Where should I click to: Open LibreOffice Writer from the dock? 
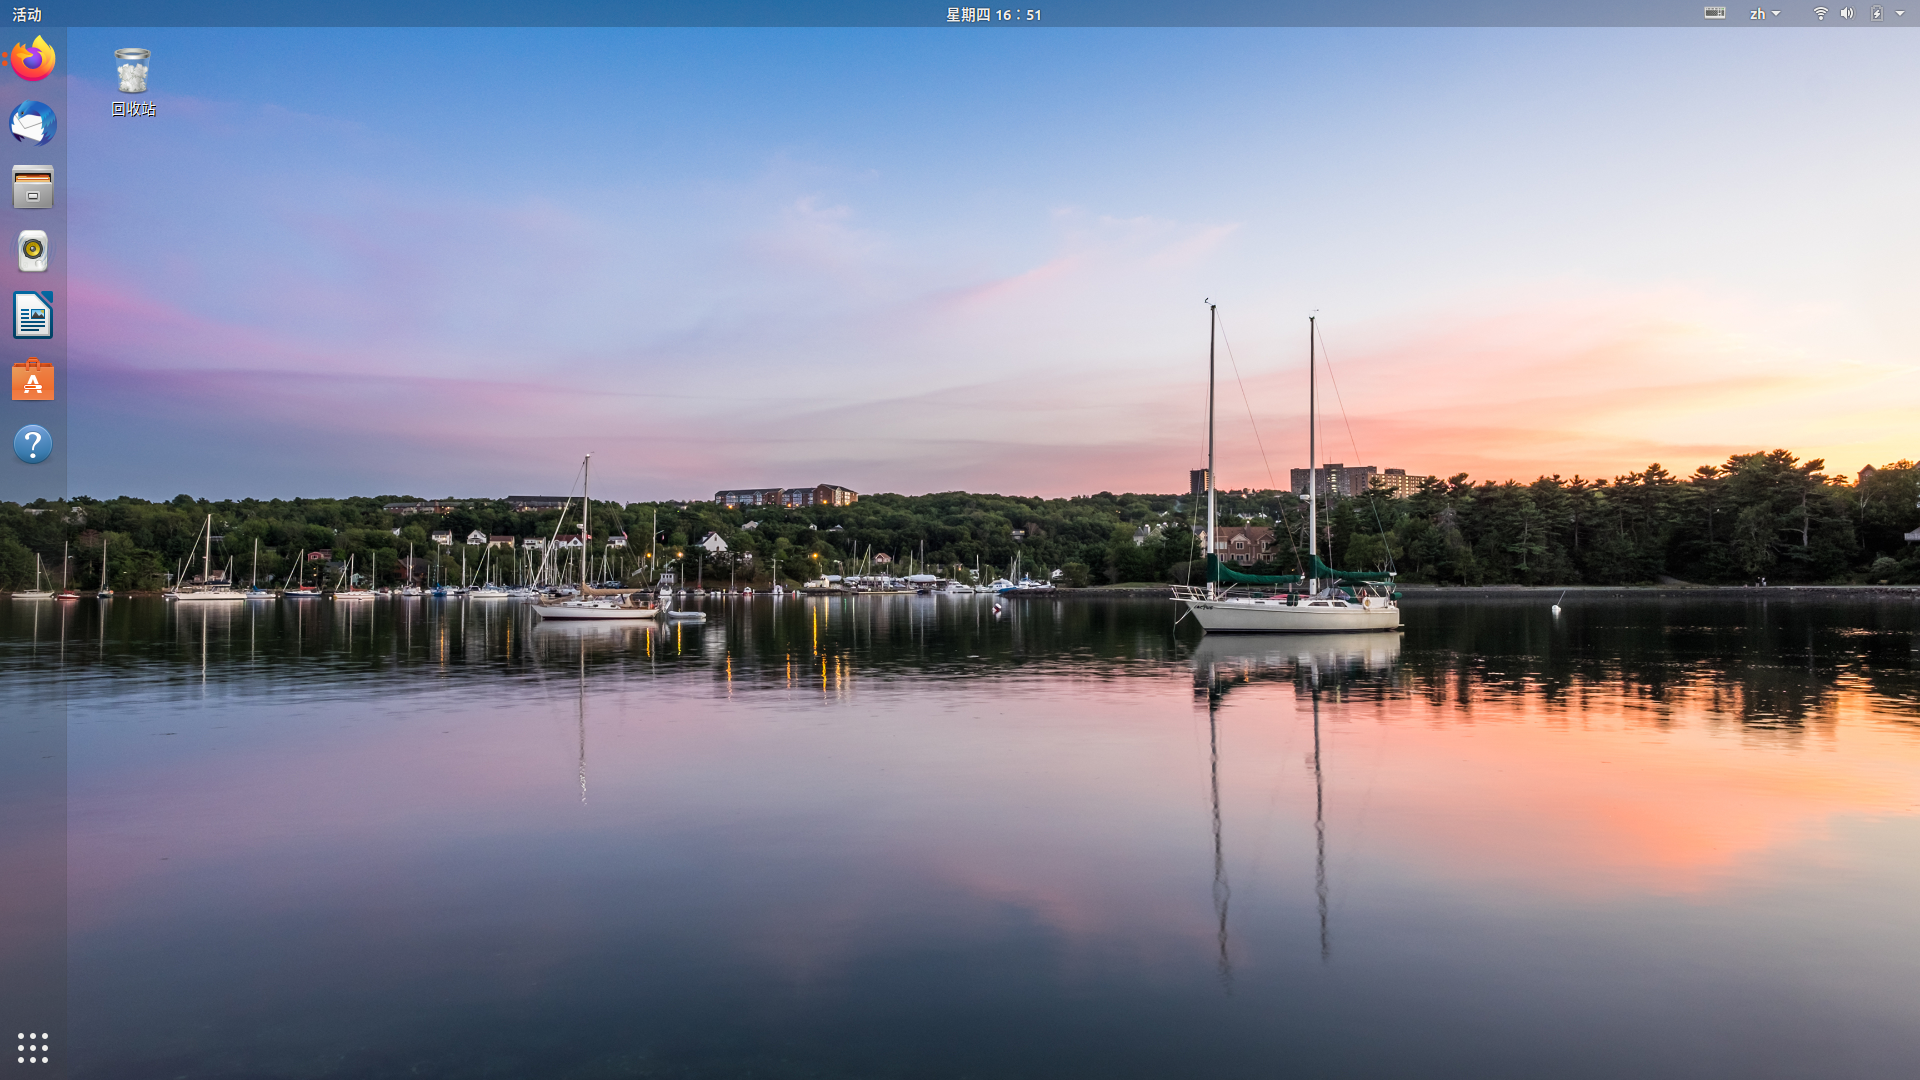[33, 316]
